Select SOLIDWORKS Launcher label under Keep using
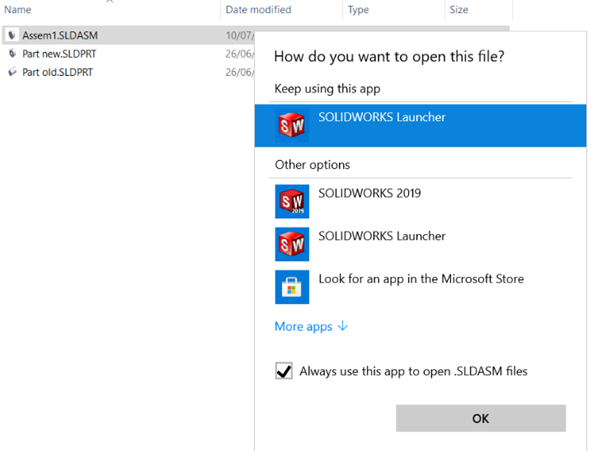The width and height of the screenshot is (602, 451). [x=381, y=118]
